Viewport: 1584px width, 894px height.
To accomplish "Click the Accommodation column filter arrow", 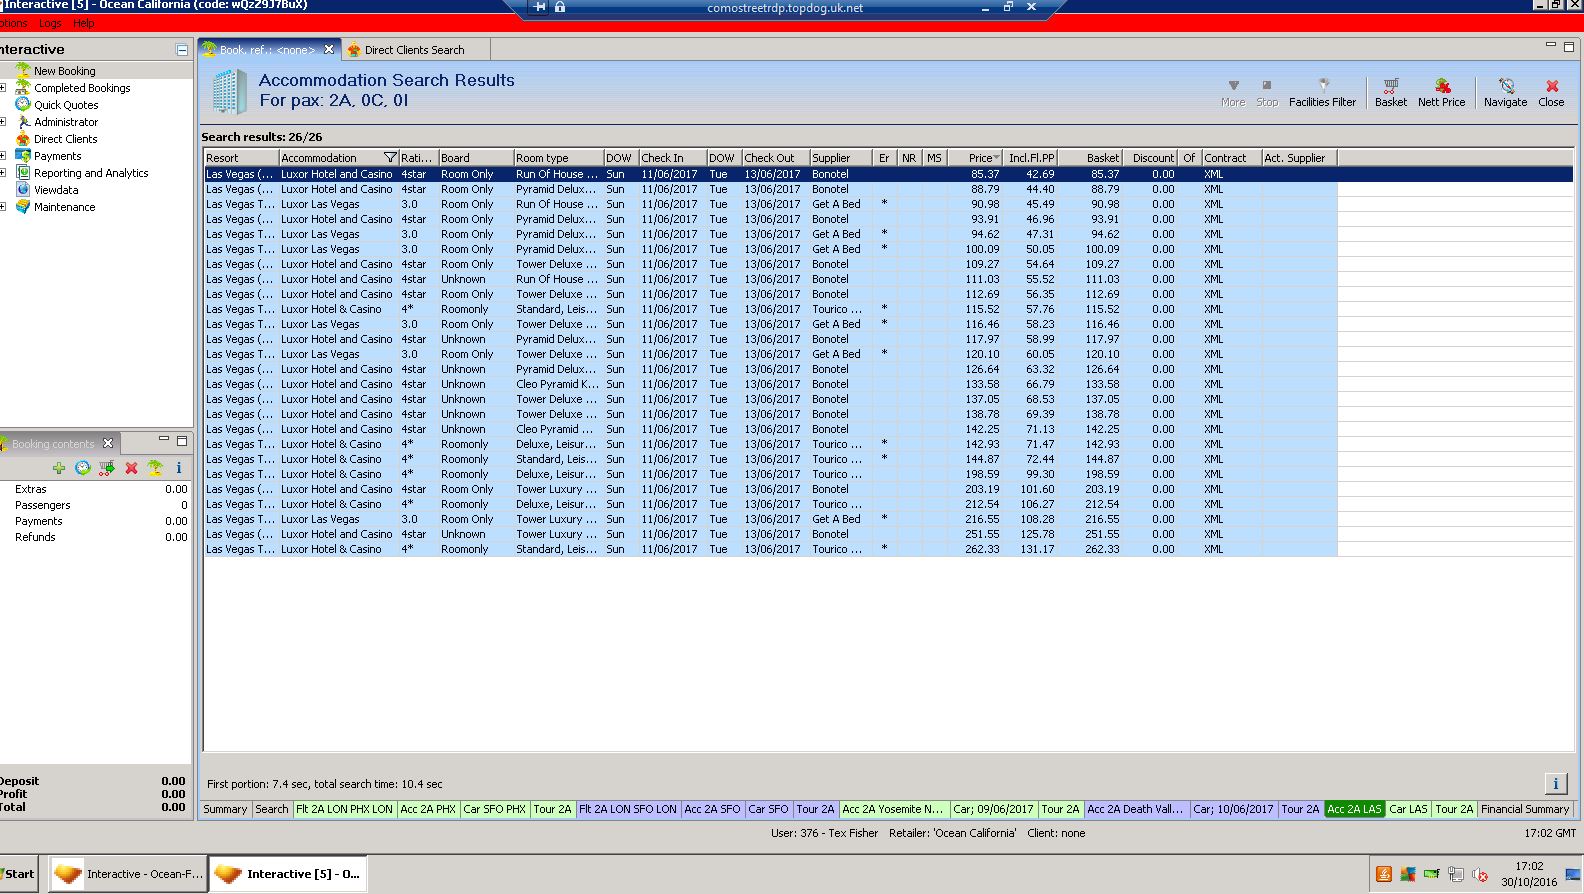I will tap(390, 158).
